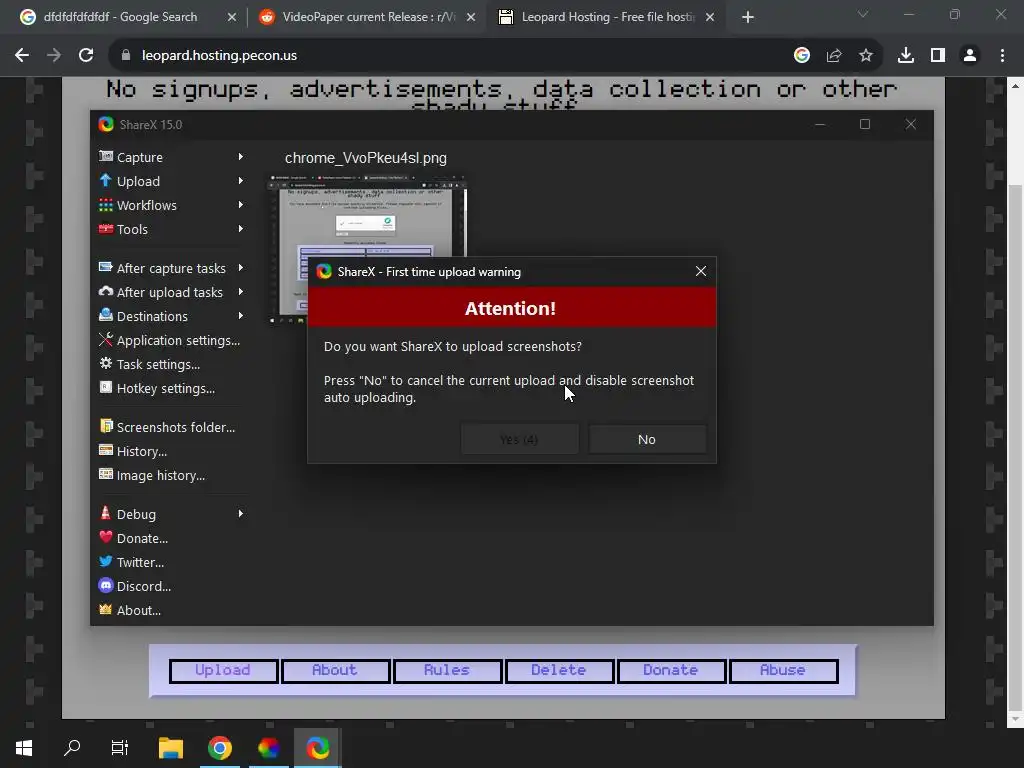
Task: Click the Image history icon
Action: 106,474
